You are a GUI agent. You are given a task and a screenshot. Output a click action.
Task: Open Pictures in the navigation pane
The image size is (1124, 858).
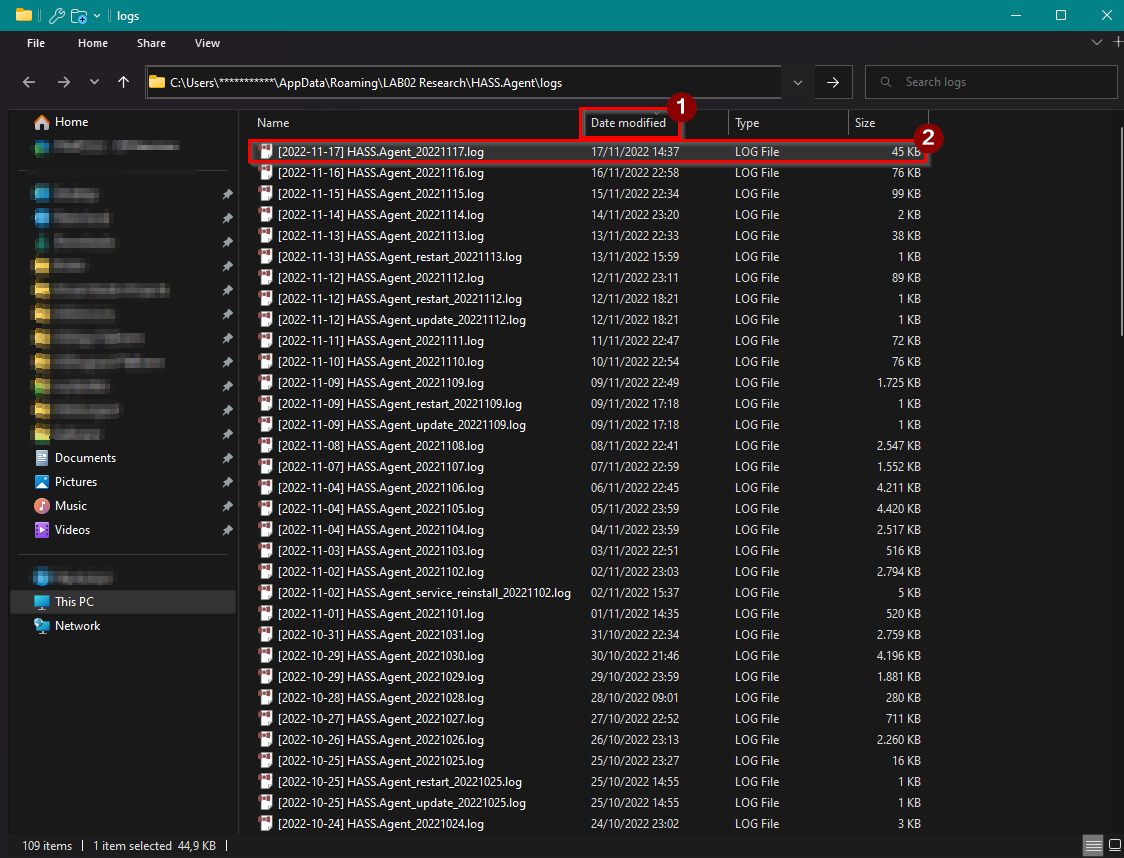[x=76, y=482]
